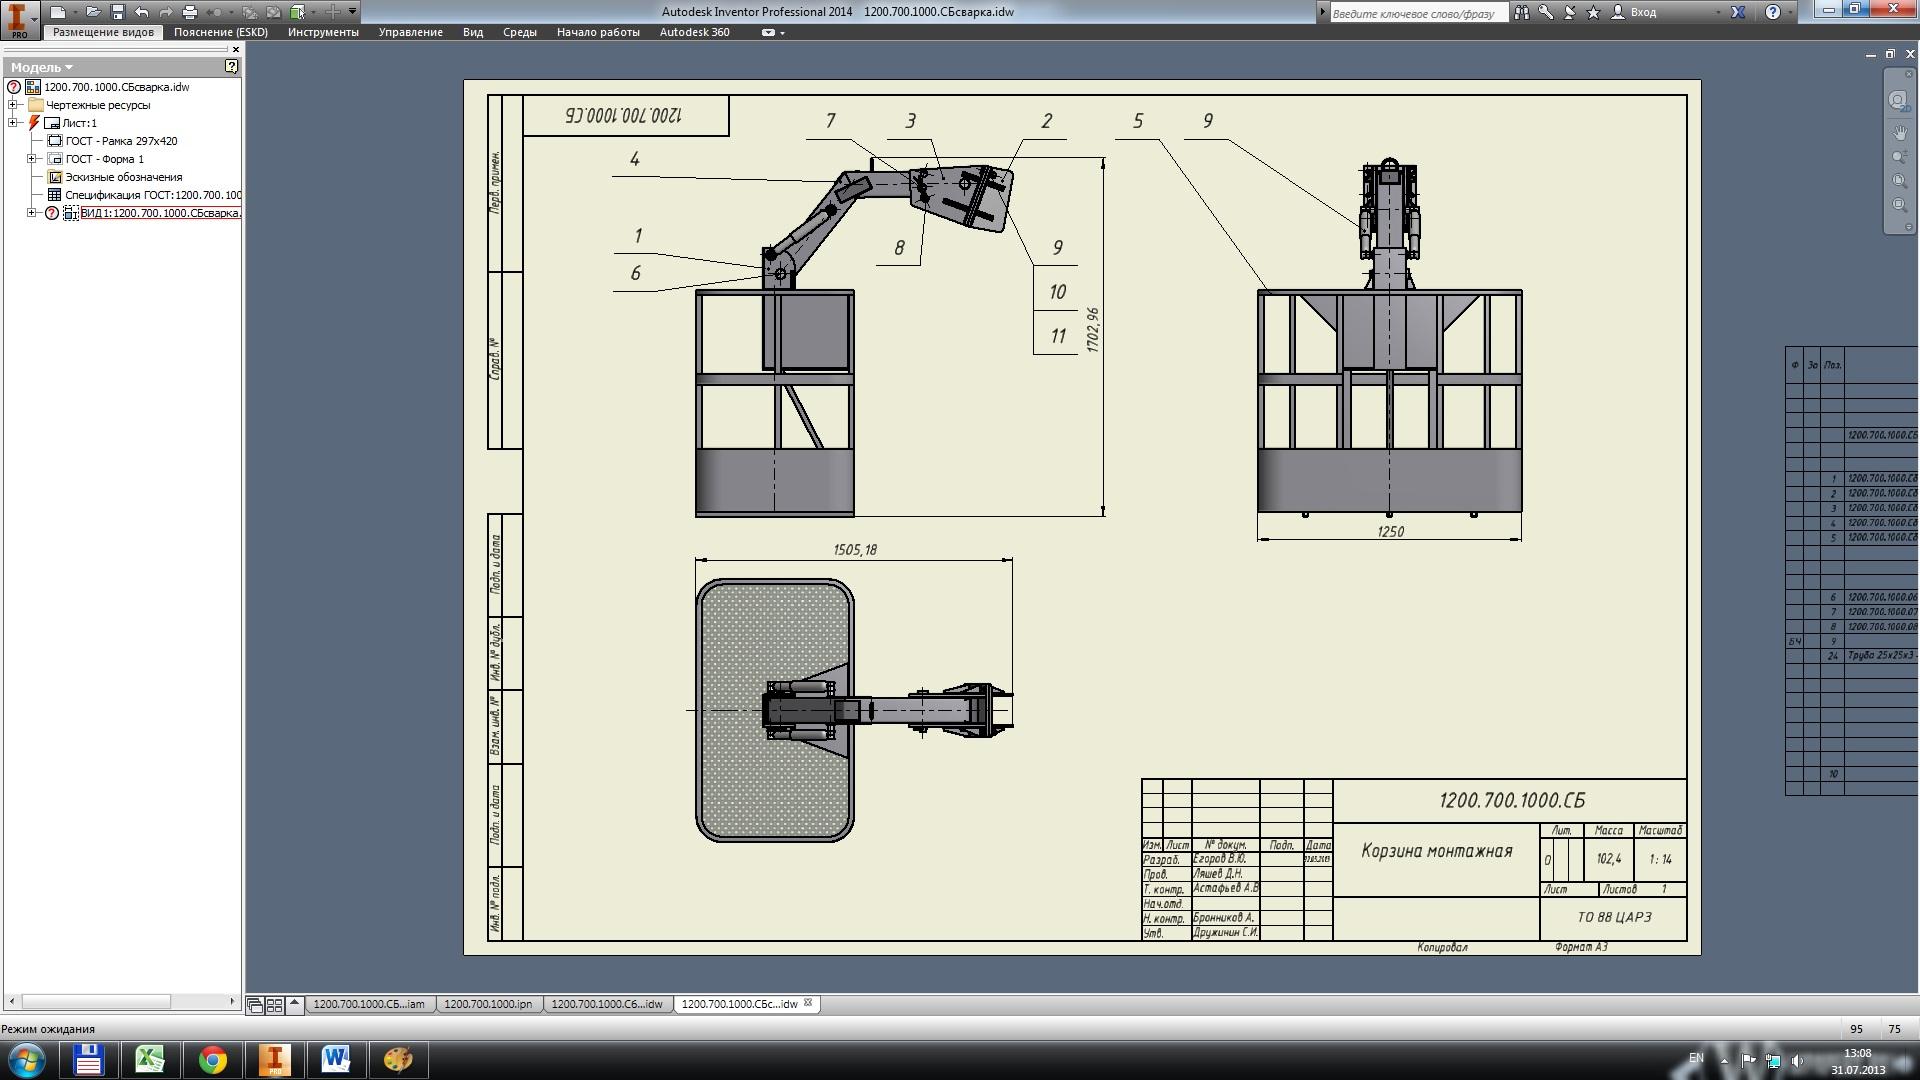Screen dimensions: 1920x1080
Task: Open the Модель browser panel dropdown
Action: (42, 67)
